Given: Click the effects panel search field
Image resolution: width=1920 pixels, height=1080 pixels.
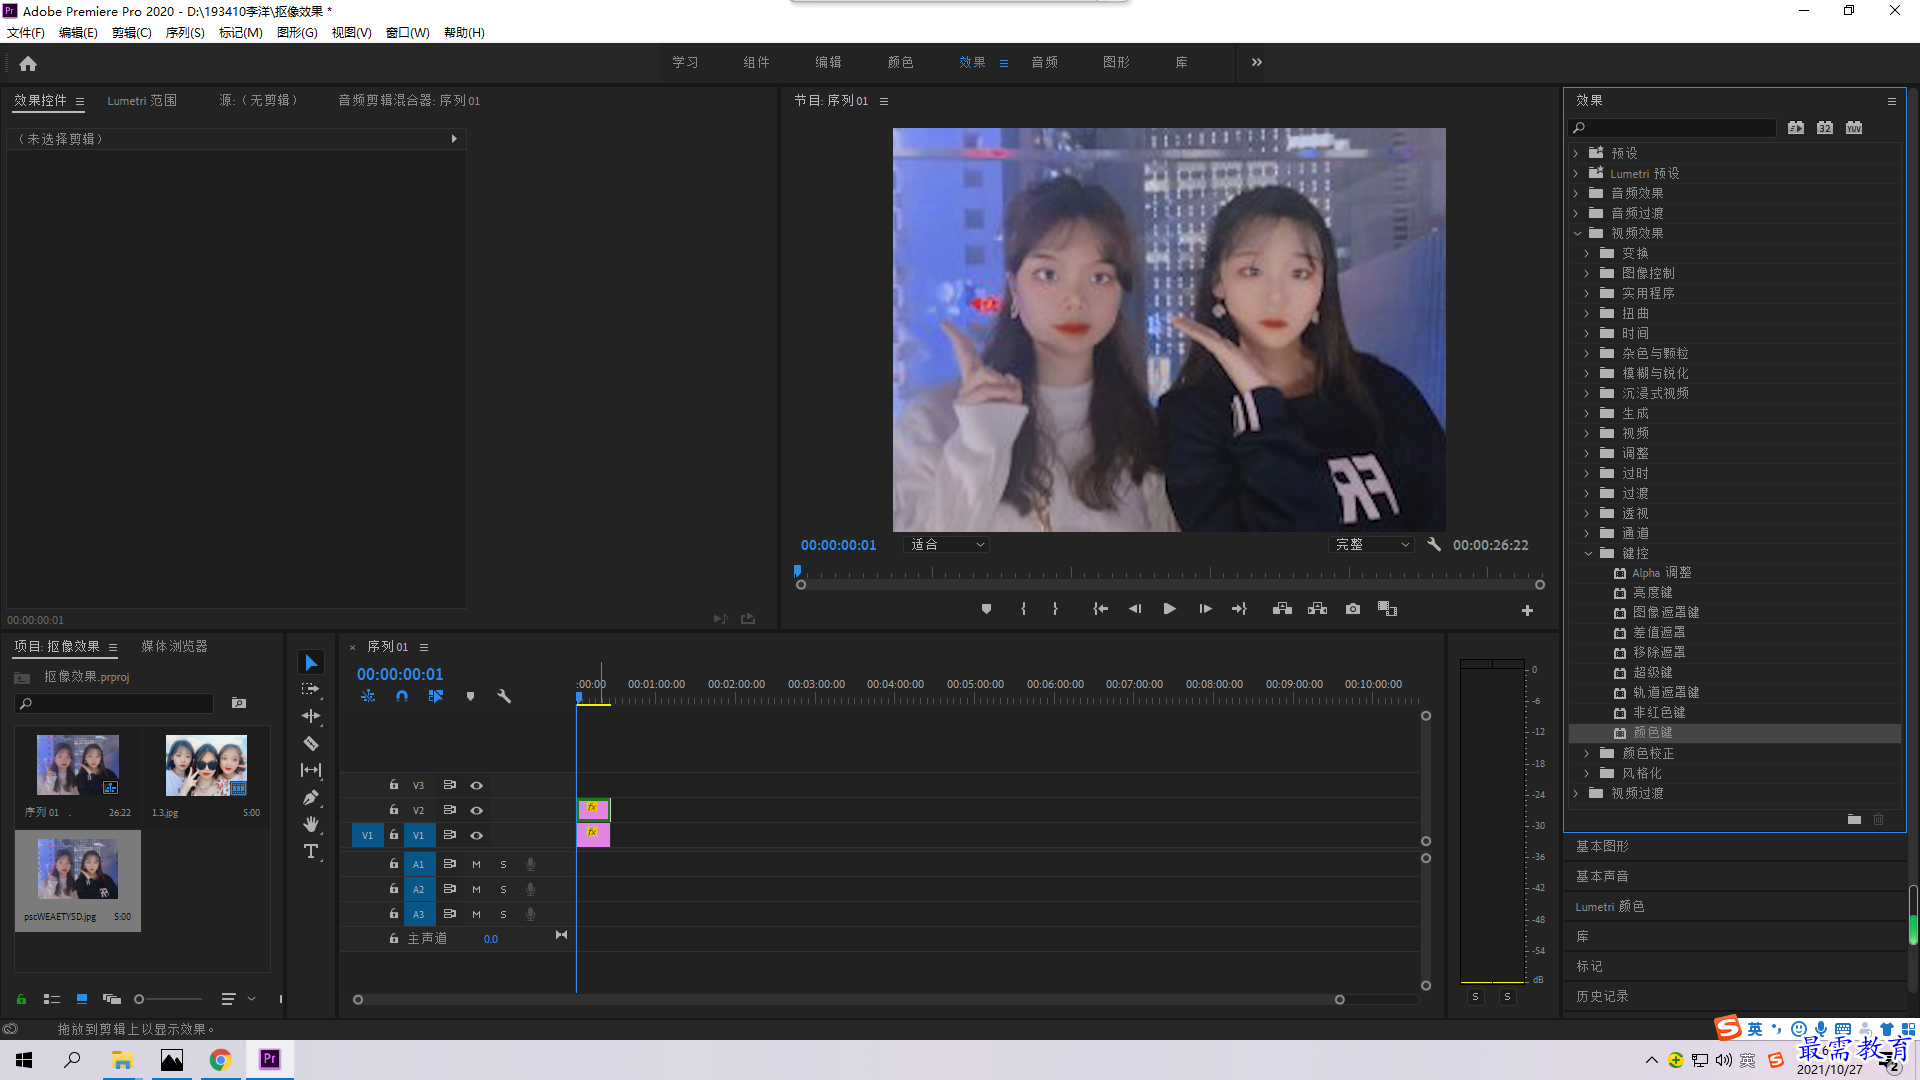Looking at the screenshot, I should pos(1672,128).
